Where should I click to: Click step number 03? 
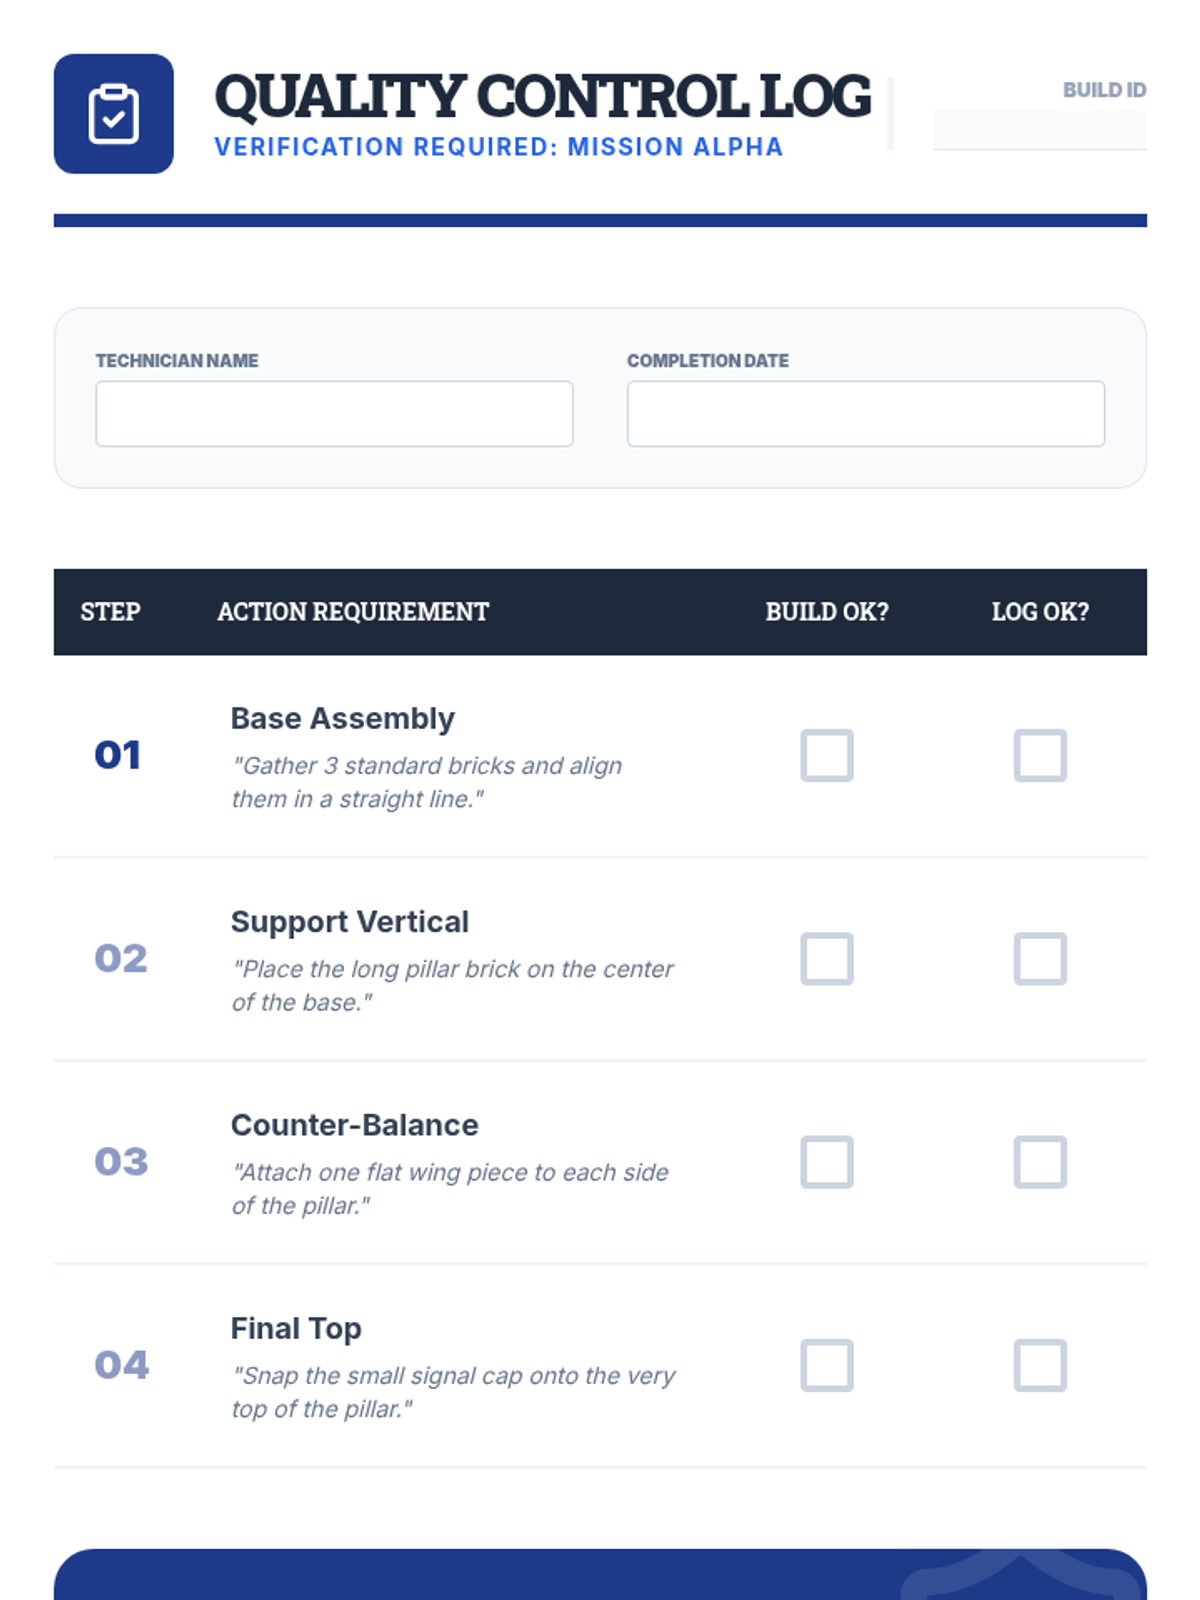pyautogui.click(x=121, y=1162)
